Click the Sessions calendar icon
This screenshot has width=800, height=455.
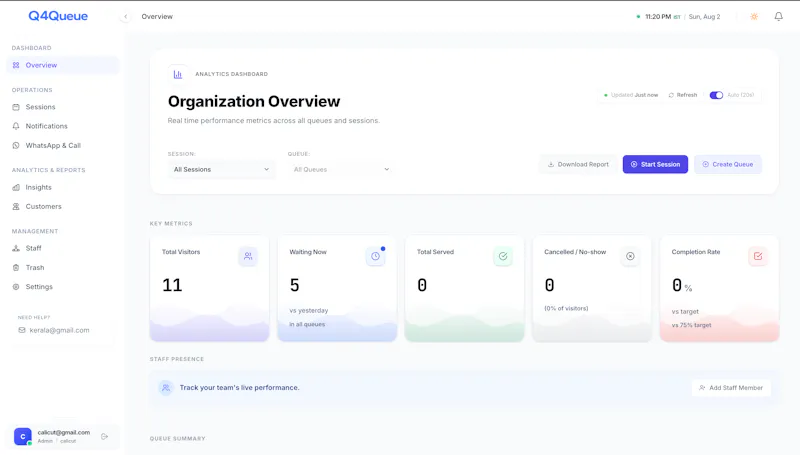point(16,107)
